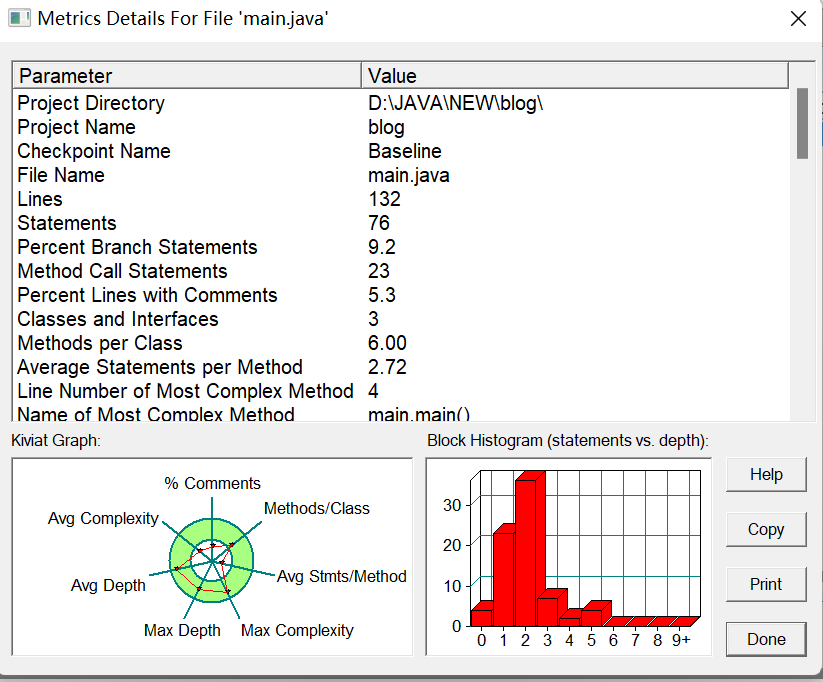Click the Avg Stmts/Method label in Kiviat graph
Screen dimensions: 823x682
[x=342, y=576]
